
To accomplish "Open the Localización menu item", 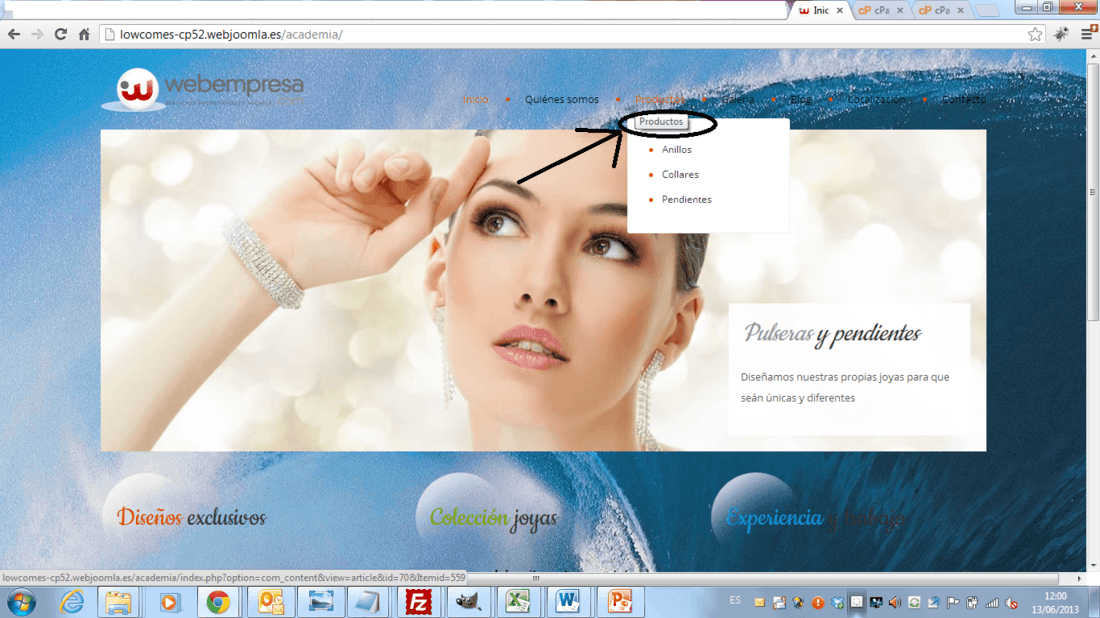I will click(876, 100).
